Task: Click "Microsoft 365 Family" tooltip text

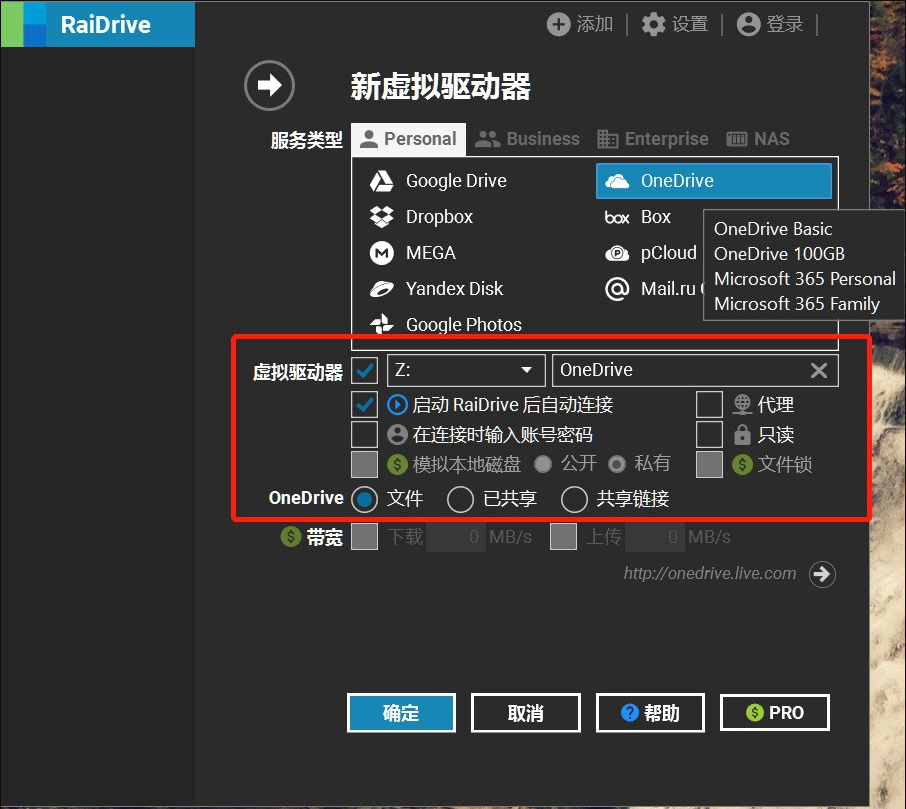Action: pyautogui.click(x=797, y=304)
